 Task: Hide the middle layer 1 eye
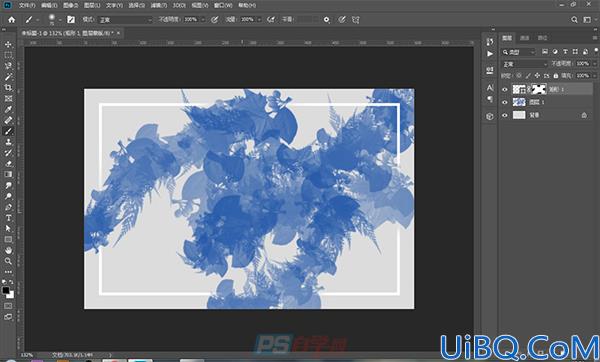click(x=505, y=102)
